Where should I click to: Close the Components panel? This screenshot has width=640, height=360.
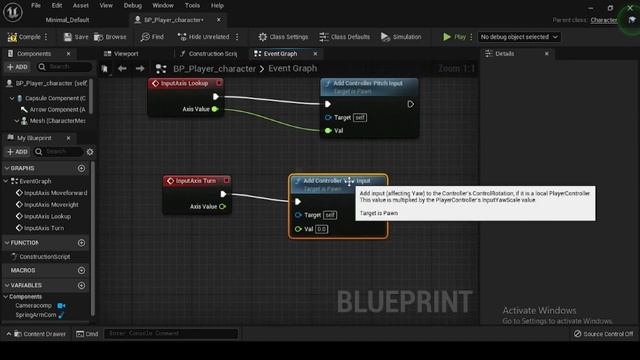pyautogui.click(x=69, y=54)
